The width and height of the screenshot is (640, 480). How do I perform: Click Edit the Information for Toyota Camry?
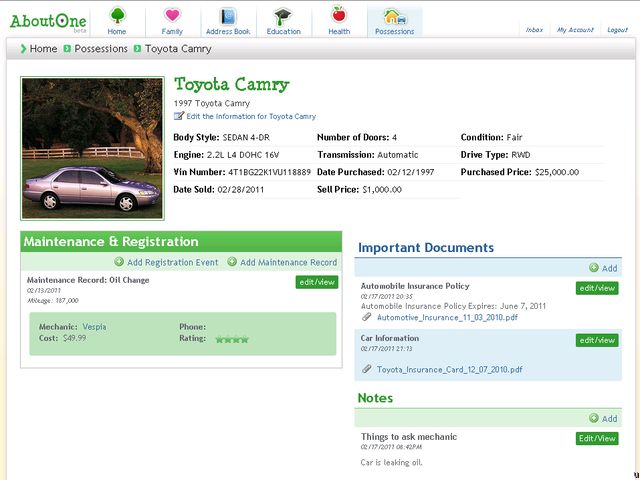251,116
